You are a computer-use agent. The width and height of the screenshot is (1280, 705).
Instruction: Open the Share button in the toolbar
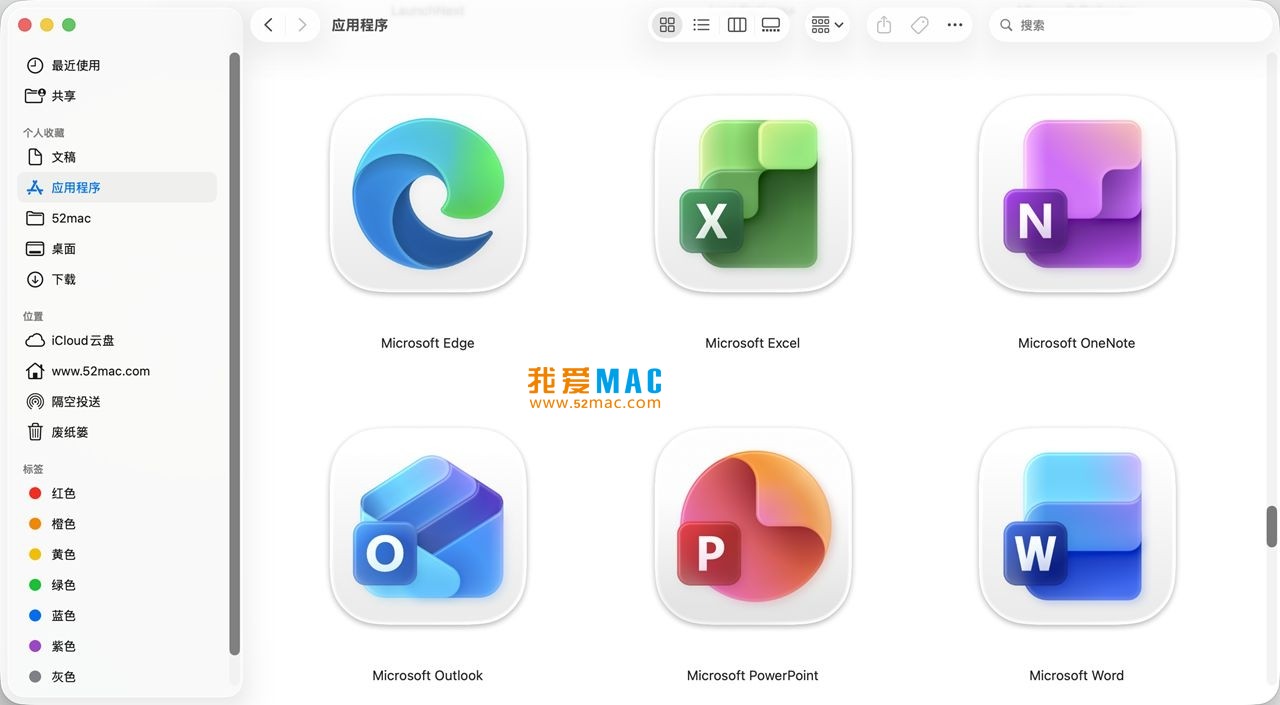883,24
